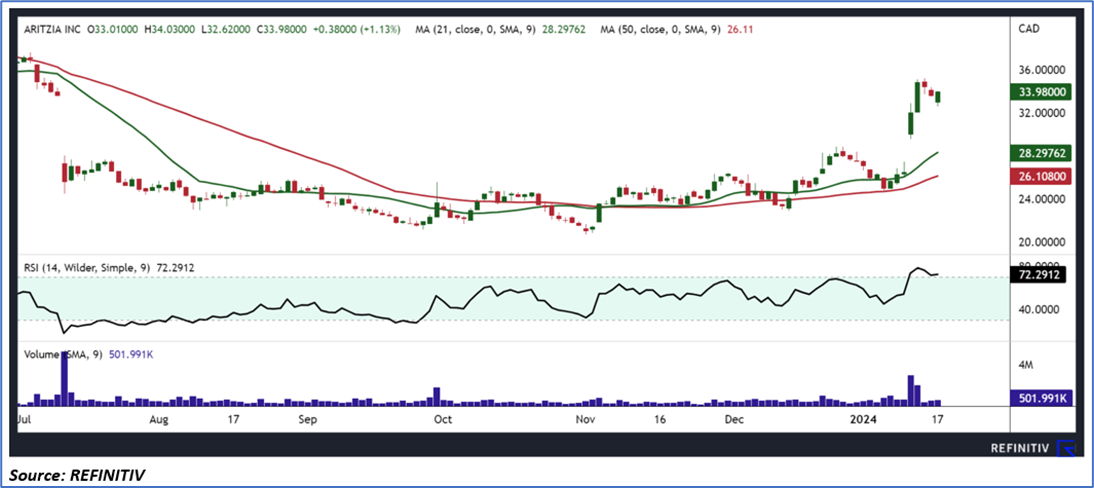
Task: Click the RSI value tag 72.2912
Action: point(1037,276)
